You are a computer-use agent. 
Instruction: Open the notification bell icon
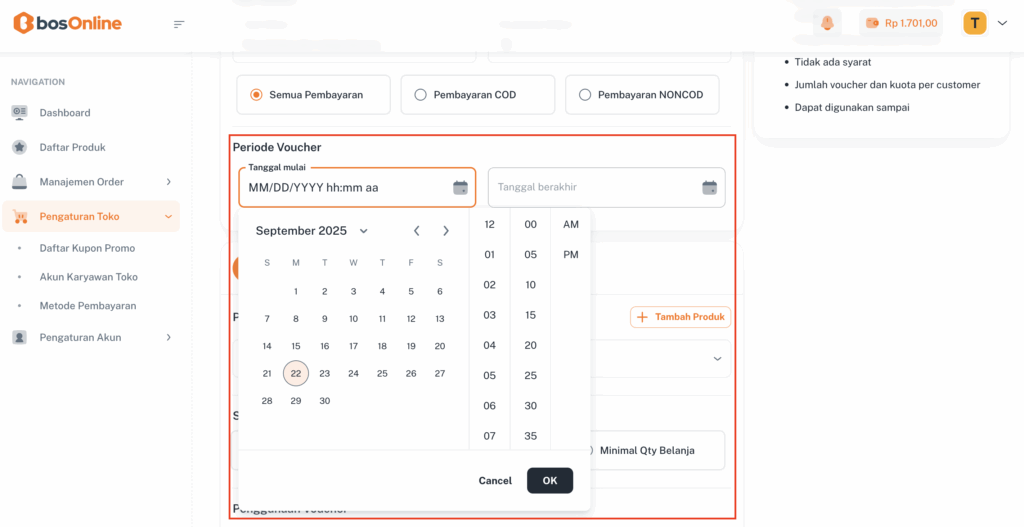tap(827, 23)
